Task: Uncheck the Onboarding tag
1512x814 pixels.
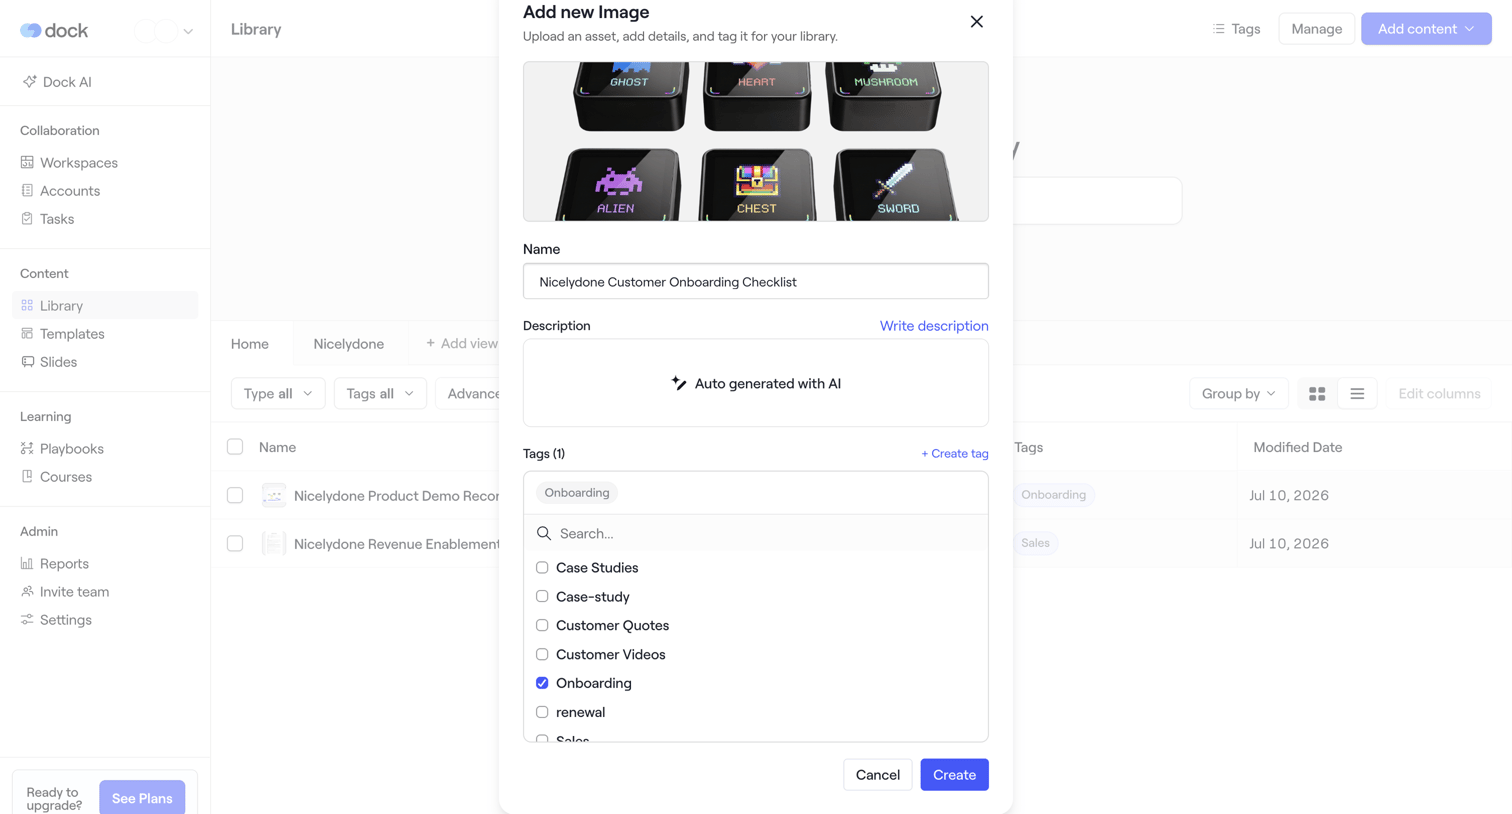Action: (542, 683)
